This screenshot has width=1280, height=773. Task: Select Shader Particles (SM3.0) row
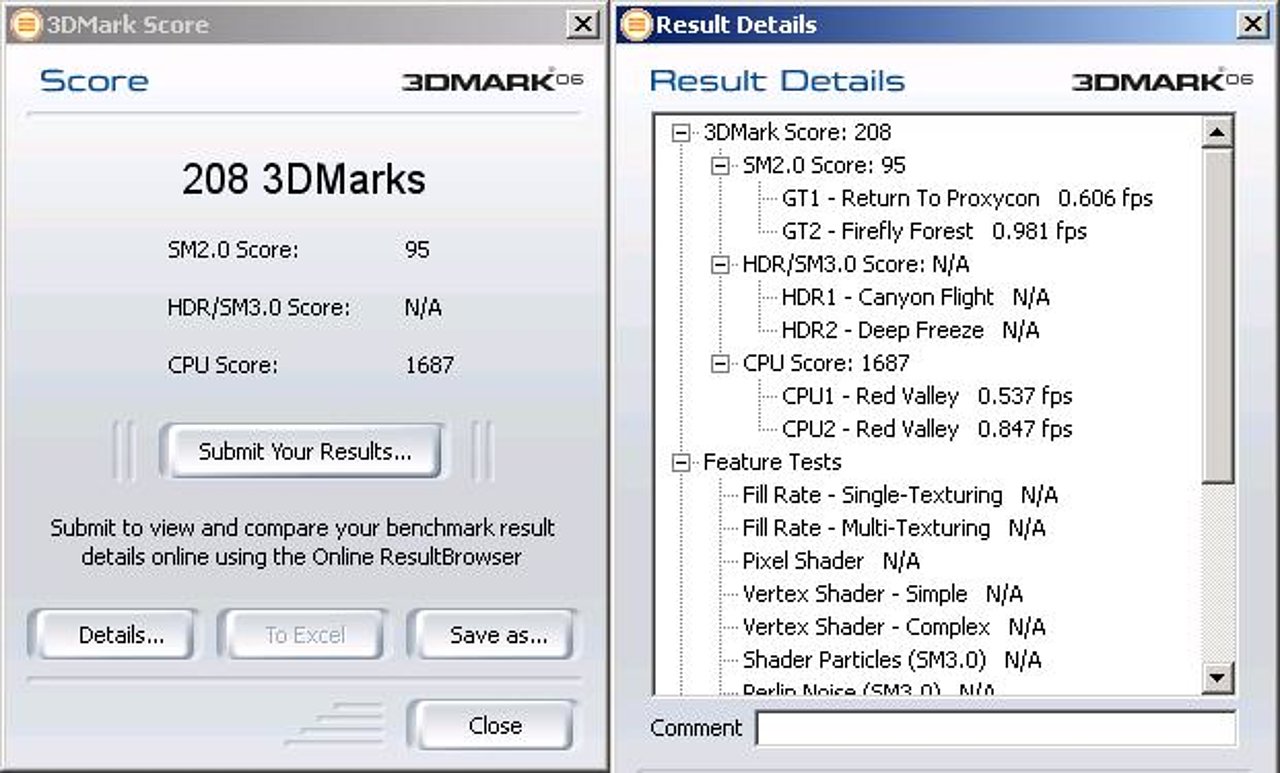pos(892,660)
